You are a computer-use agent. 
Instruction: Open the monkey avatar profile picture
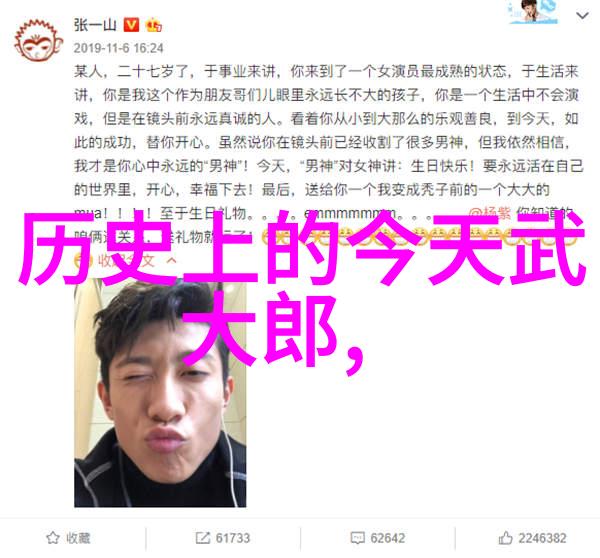[x=39, y=41]
